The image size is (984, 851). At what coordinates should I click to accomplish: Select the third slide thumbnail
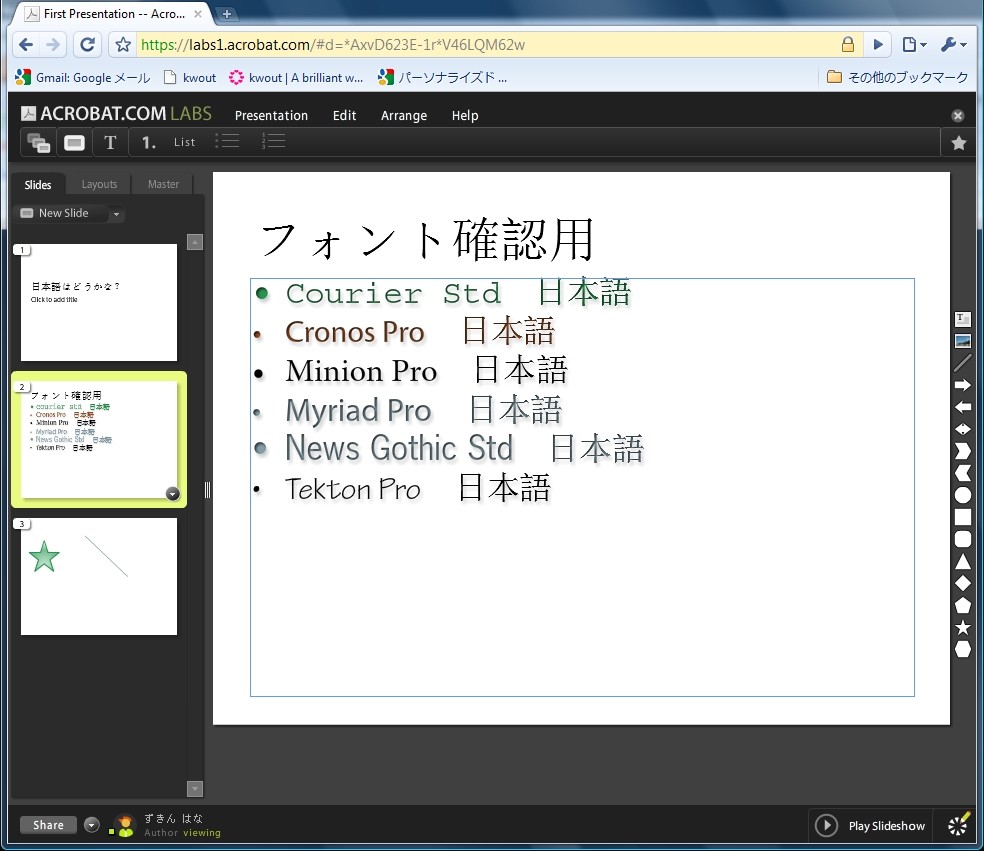tap(98, 577)
